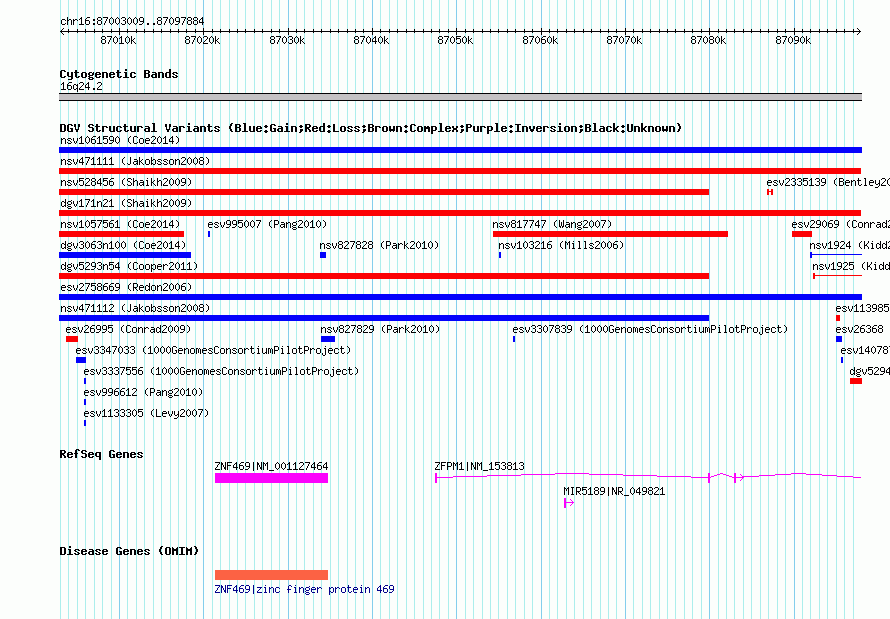Click the esv26995 (Conrad2009) red marker
This screenshot has width=890, height=619.
tap(72, 339)
